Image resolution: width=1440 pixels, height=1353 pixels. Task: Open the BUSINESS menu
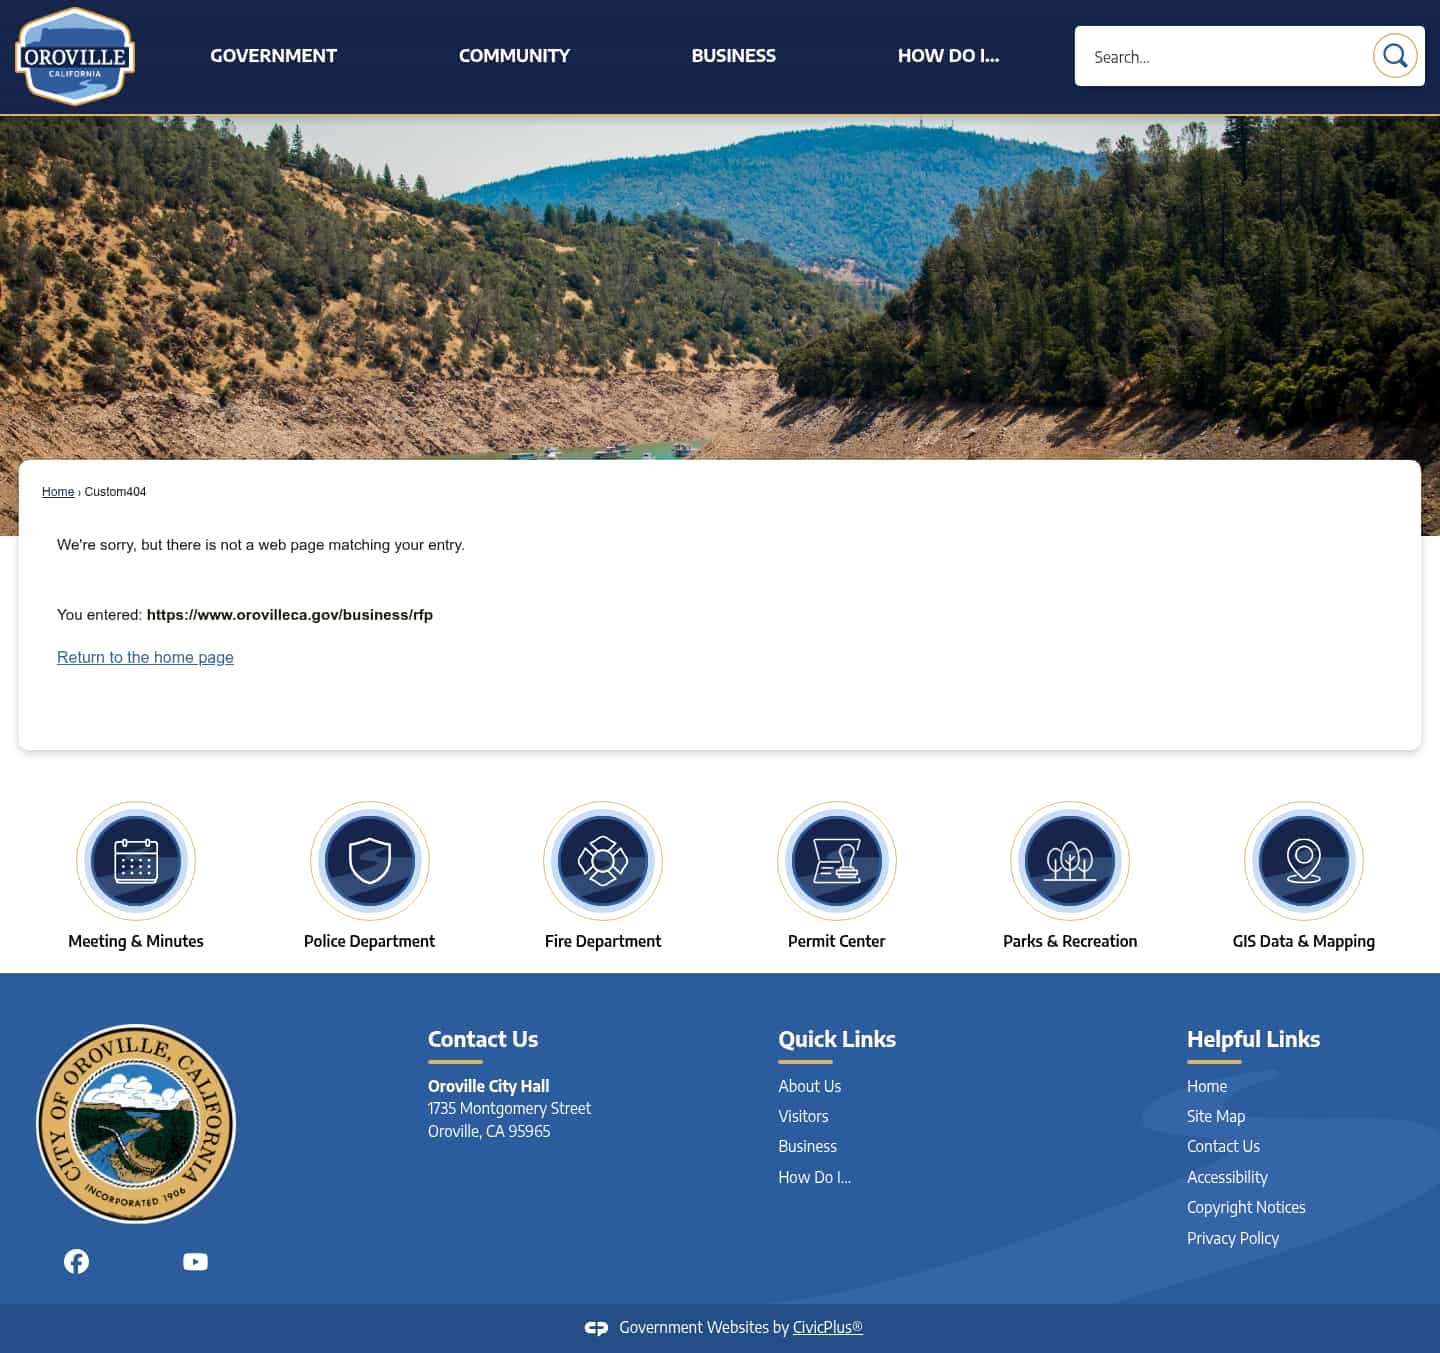tap(733, 55)
